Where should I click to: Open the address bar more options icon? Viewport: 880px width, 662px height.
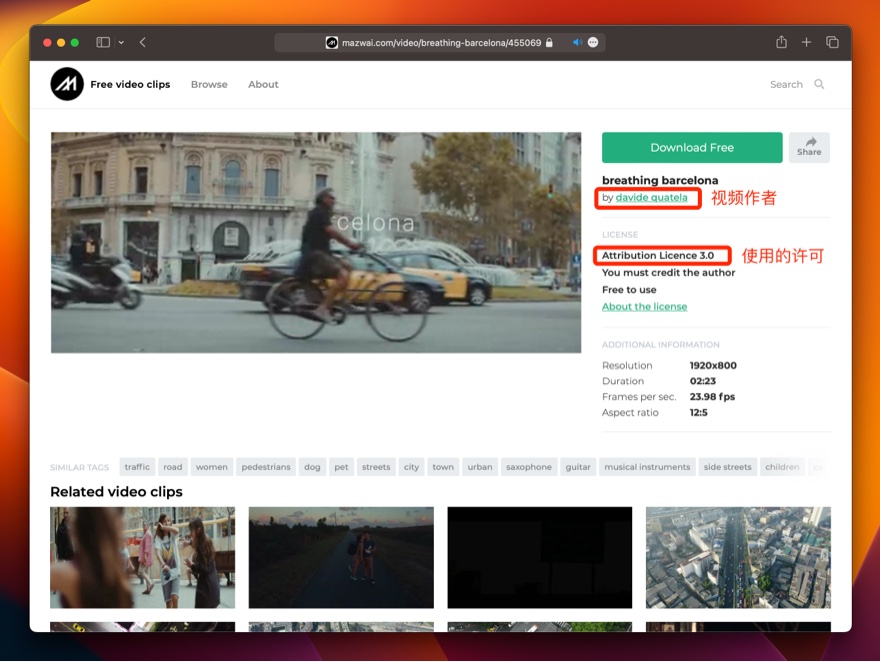click(593, 43)
